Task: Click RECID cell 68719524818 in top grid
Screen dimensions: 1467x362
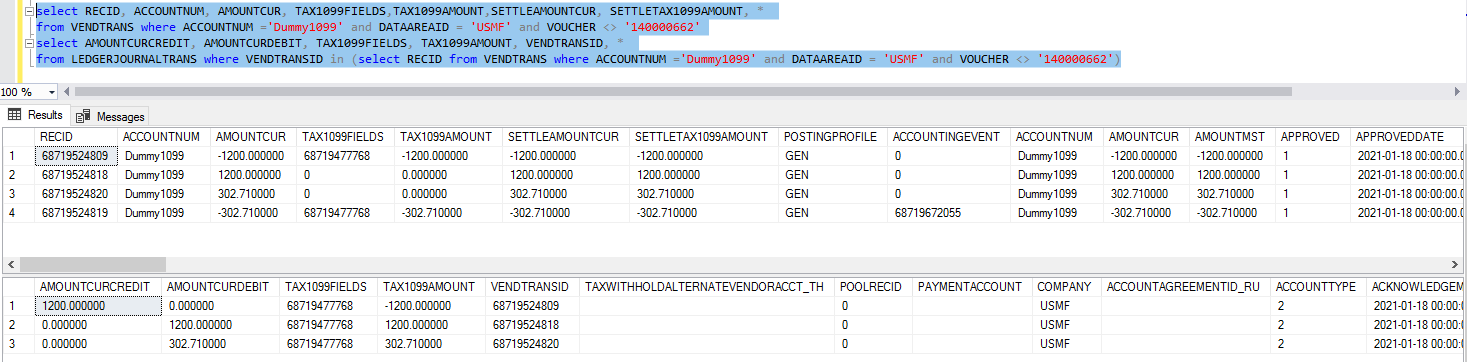Action: [x=76, y=175]
